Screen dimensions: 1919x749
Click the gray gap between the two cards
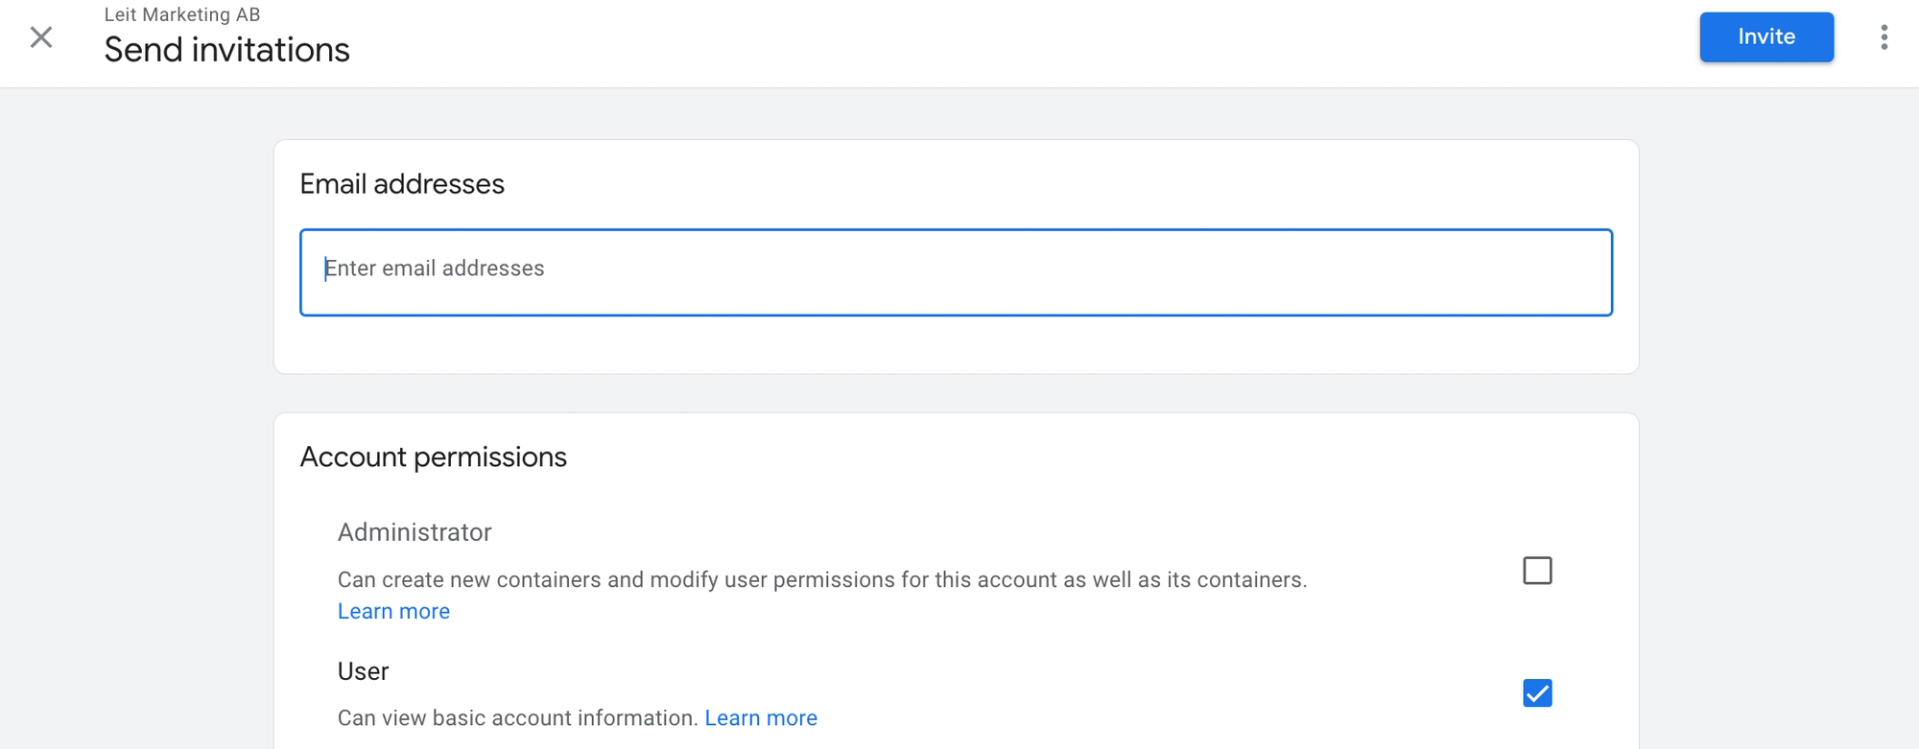955,394
